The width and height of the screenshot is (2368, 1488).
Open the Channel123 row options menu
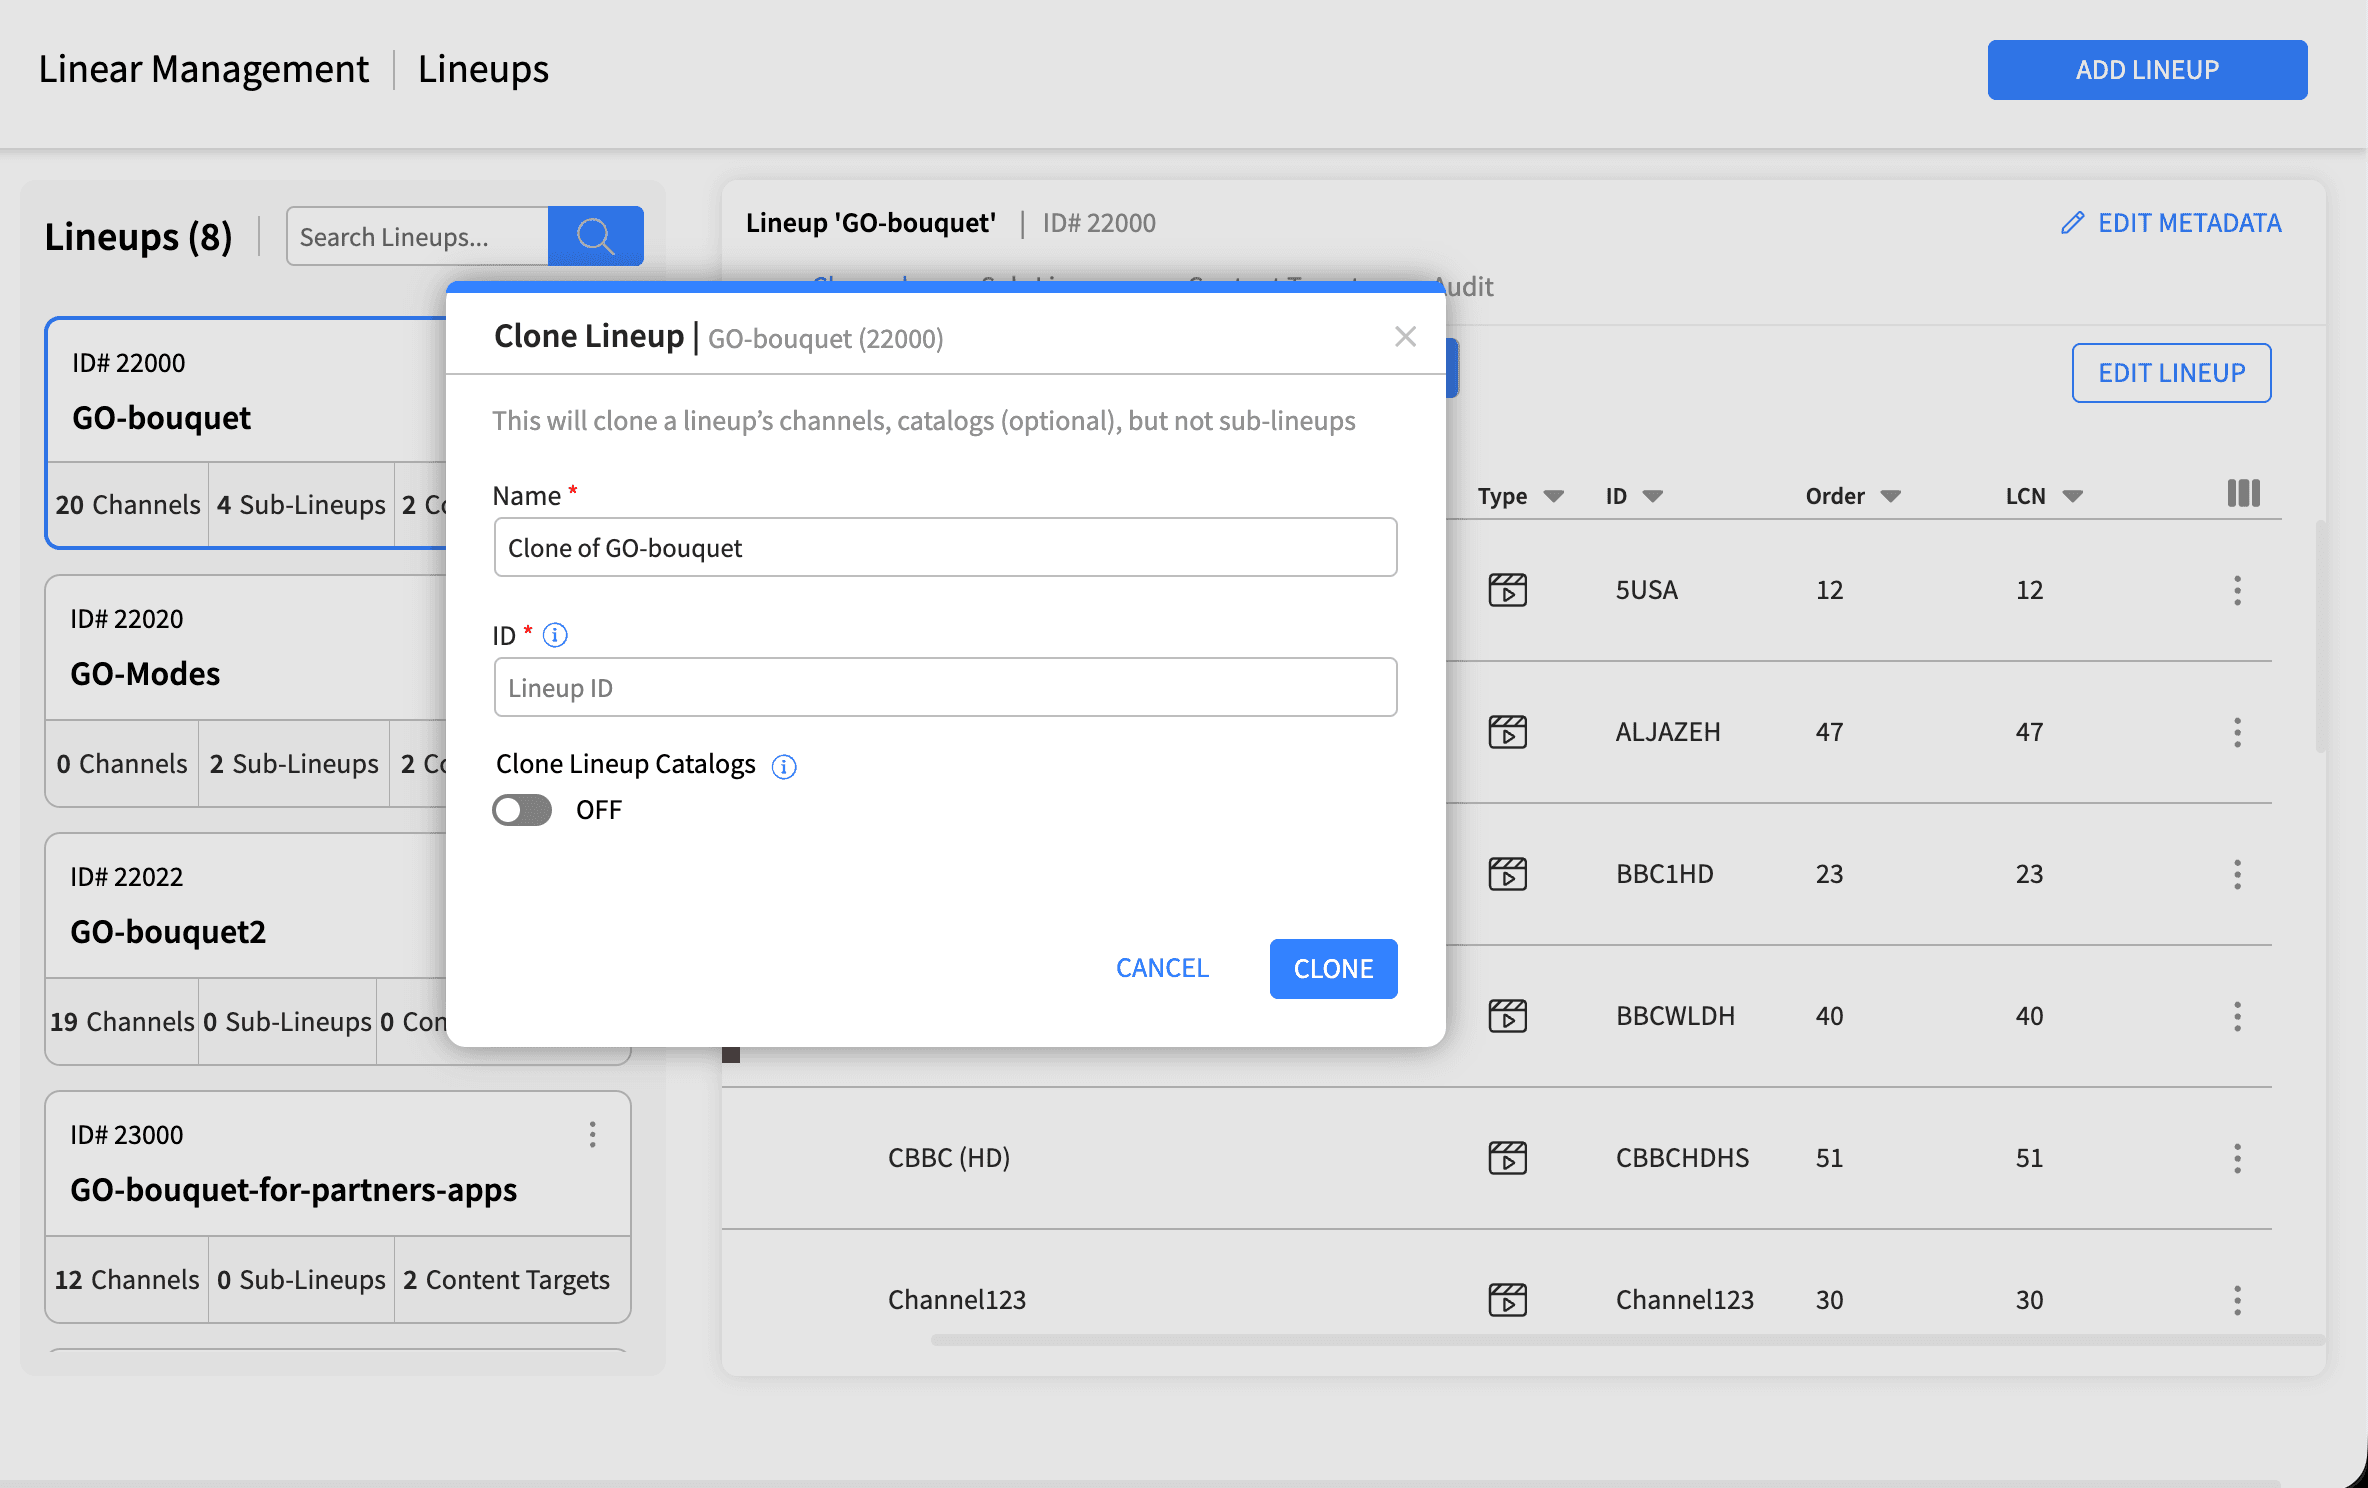tap(2237, 1300)
